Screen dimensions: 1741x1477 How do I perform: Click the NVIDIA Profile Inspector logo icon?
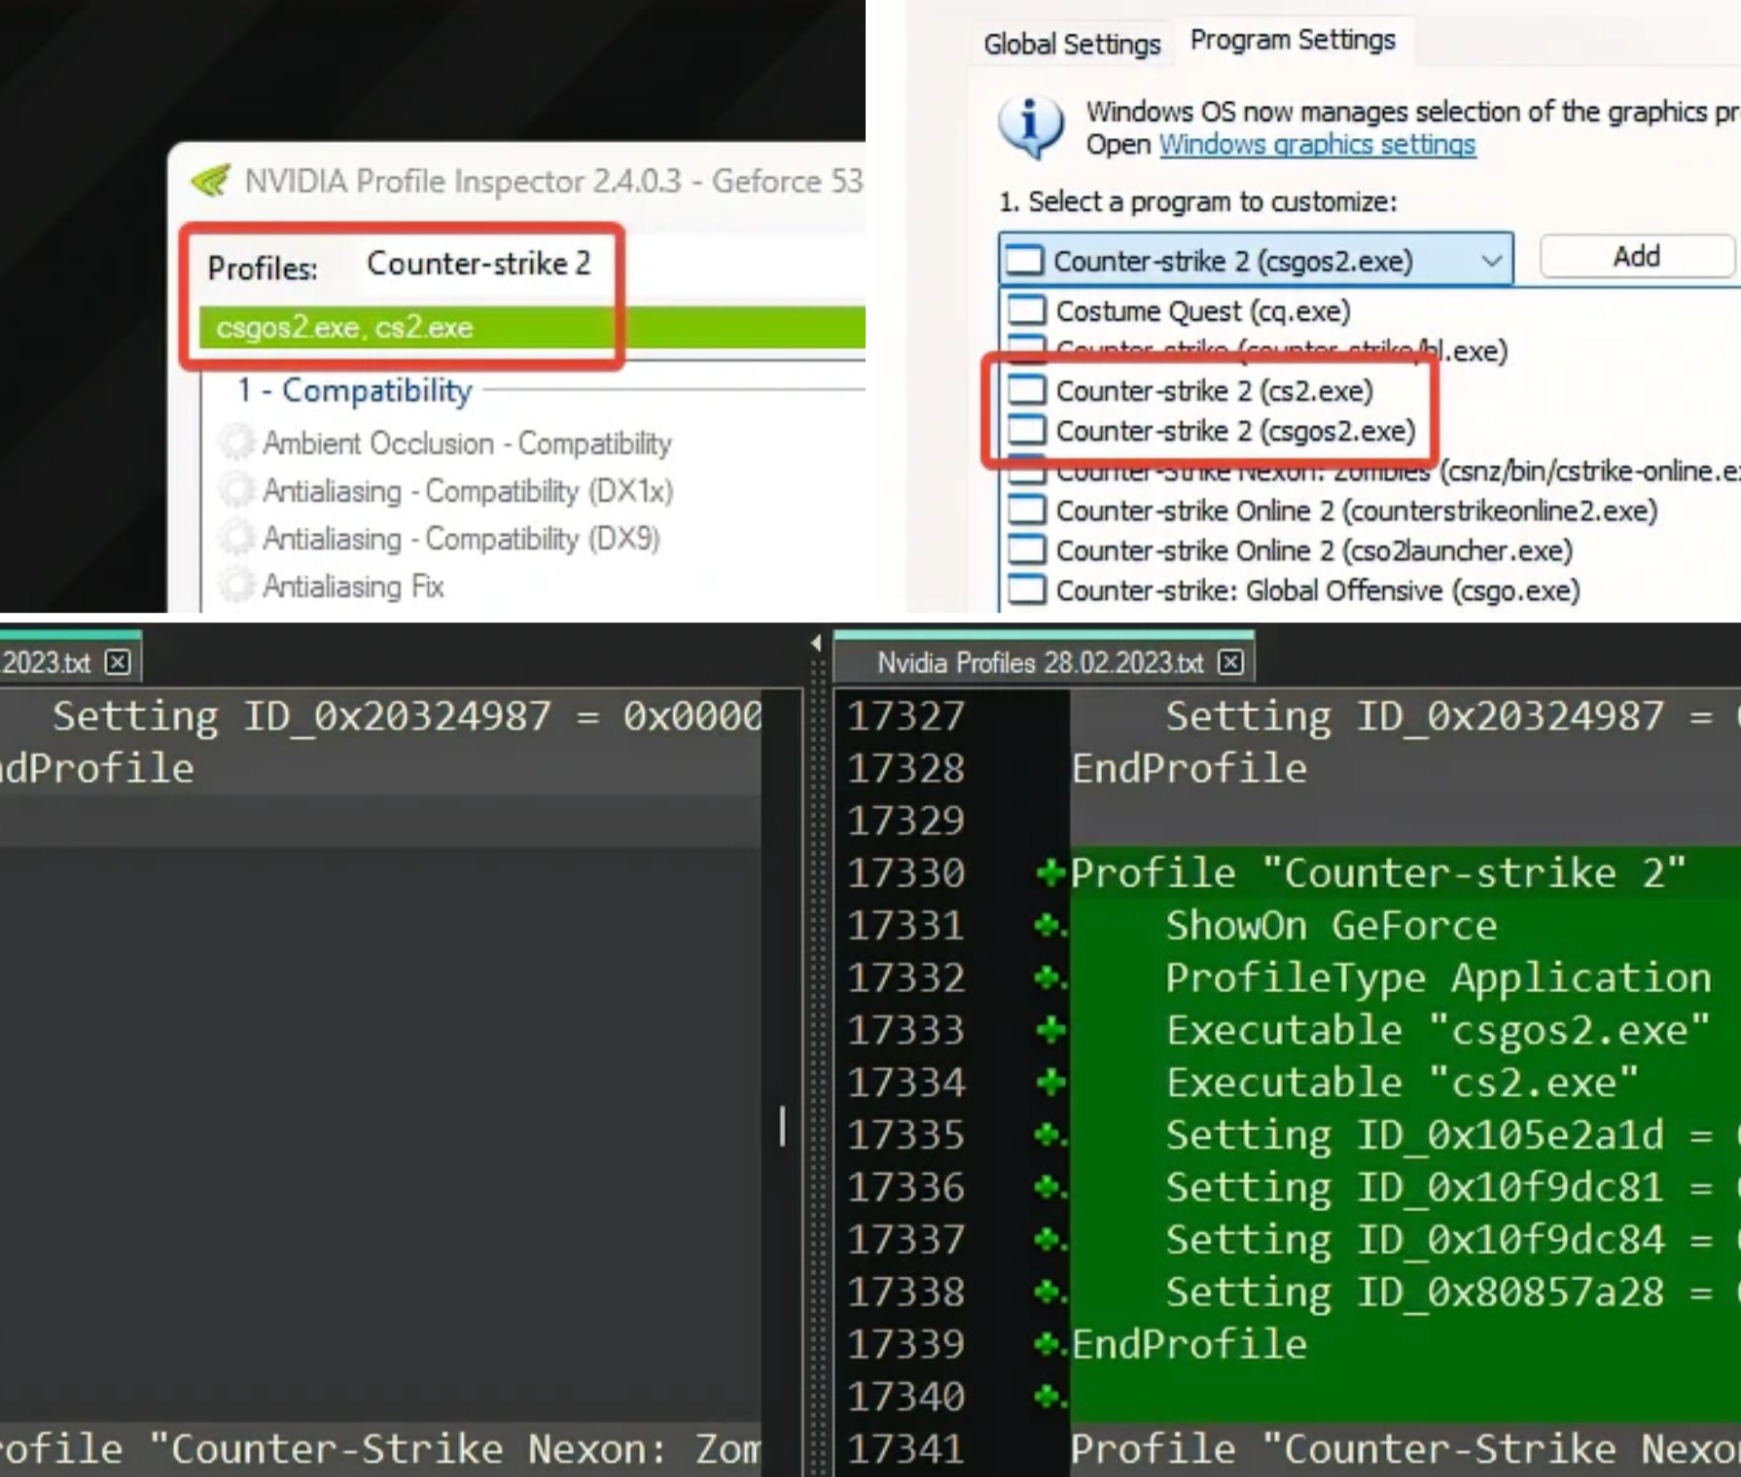(x=211, y=180)
